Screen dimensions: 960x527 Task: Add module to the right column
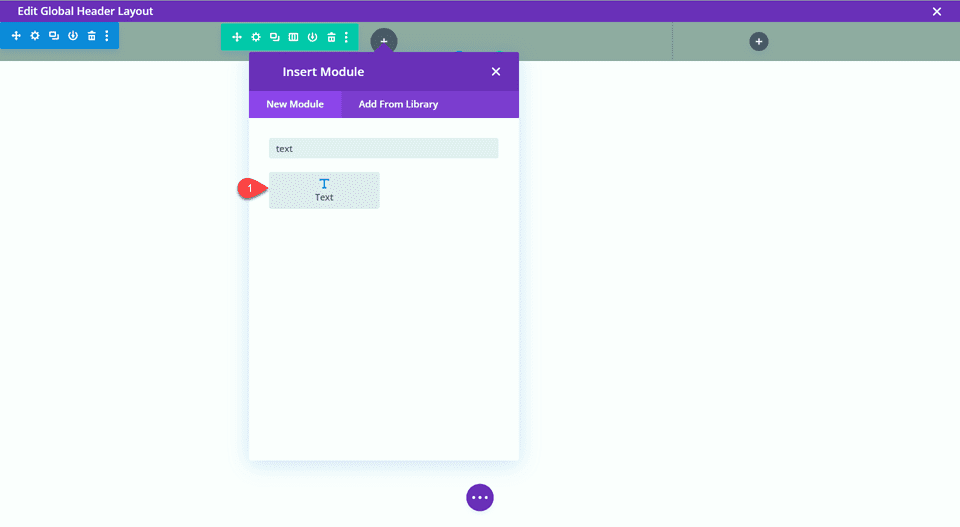tap(759, 42)
